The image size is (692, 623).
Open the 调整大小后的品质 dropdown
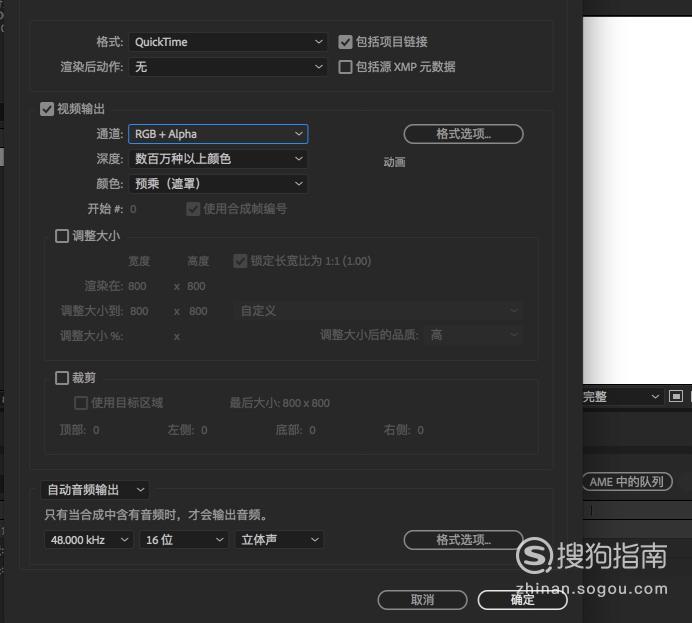[x=474, y=335]
